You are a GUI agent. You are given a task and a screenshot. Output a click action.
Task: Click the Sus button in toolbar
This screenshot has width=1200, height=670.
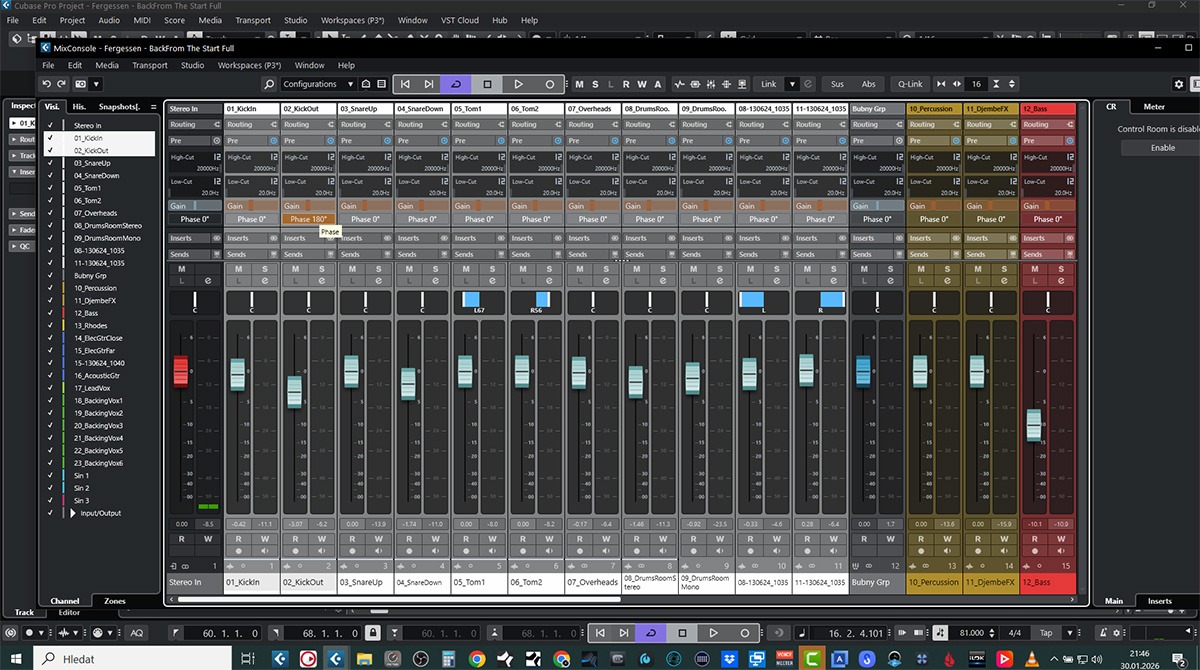click(x=837, y=84)
